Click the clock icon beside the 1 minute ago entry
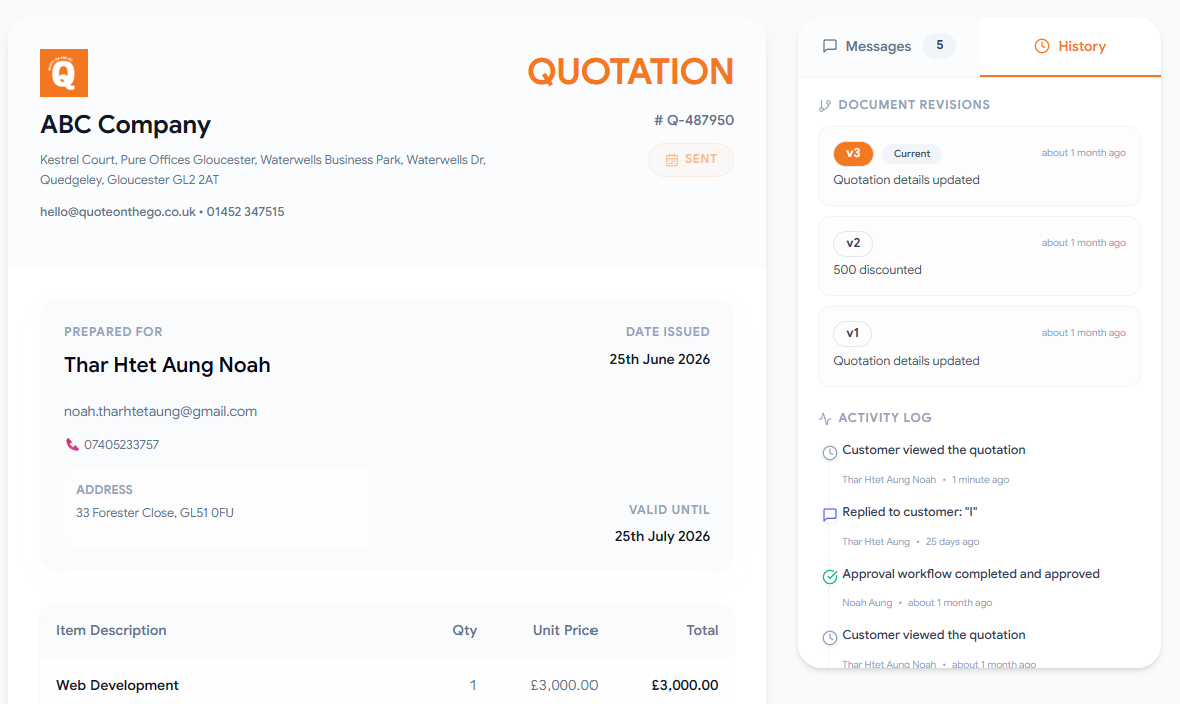This screenshot has height=704, width=1180. (x=829, y=453)
